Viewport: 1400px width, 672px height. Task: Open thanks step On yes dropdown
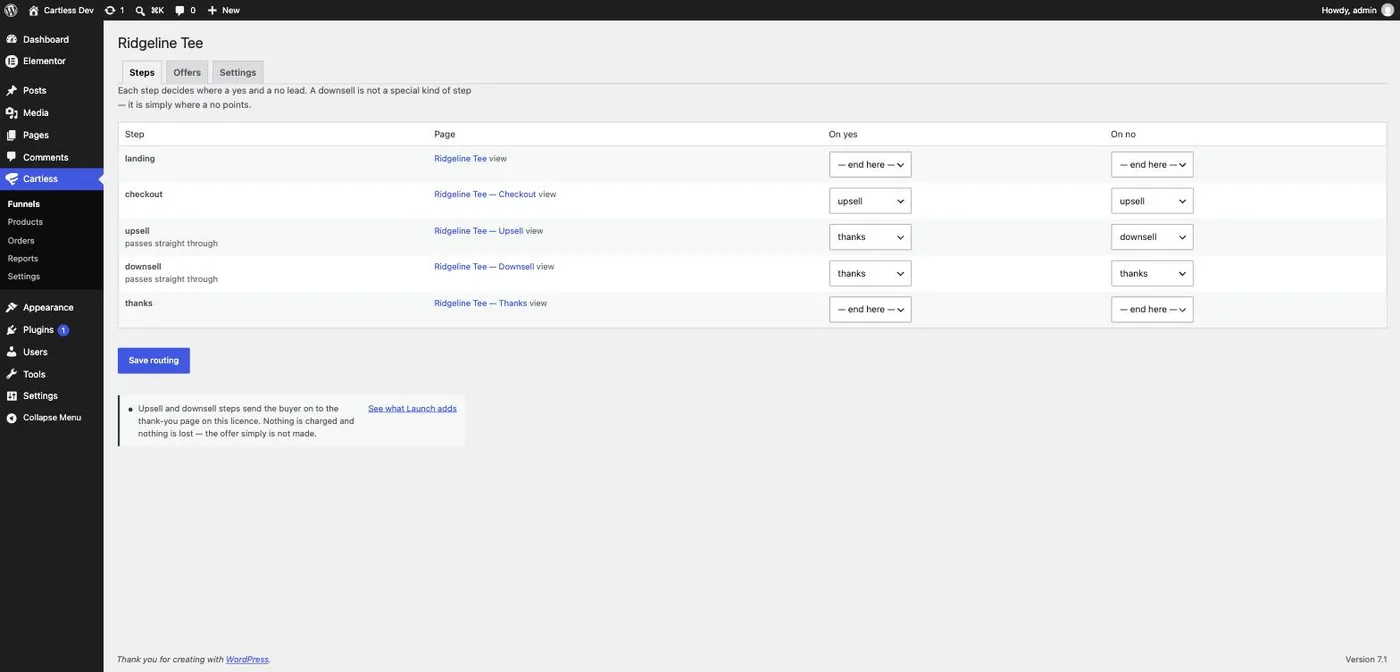click(870, 310)
